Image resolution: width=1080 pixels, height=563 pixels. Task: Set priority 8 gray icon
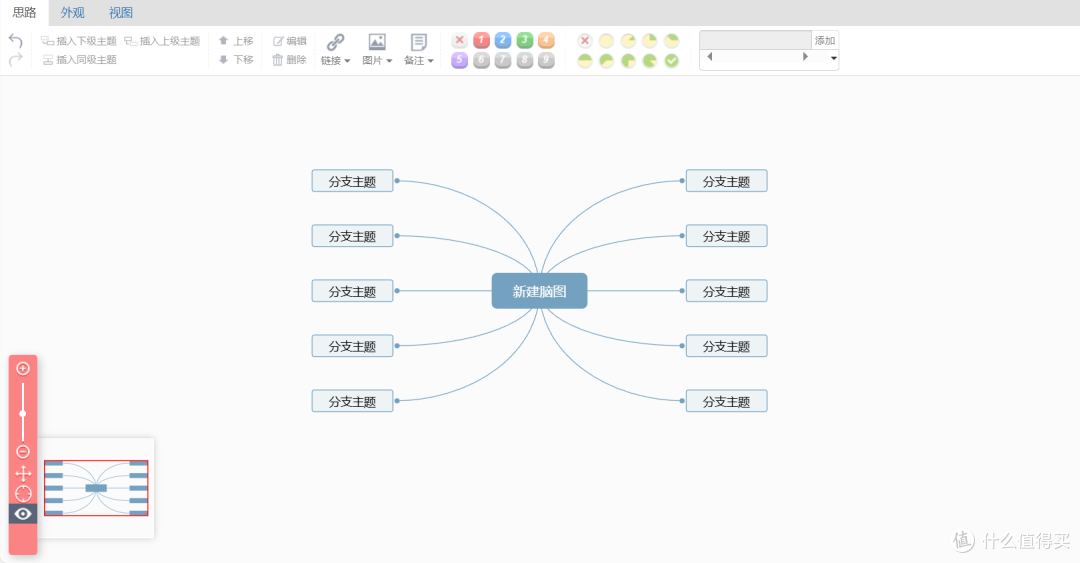(525, 61)
